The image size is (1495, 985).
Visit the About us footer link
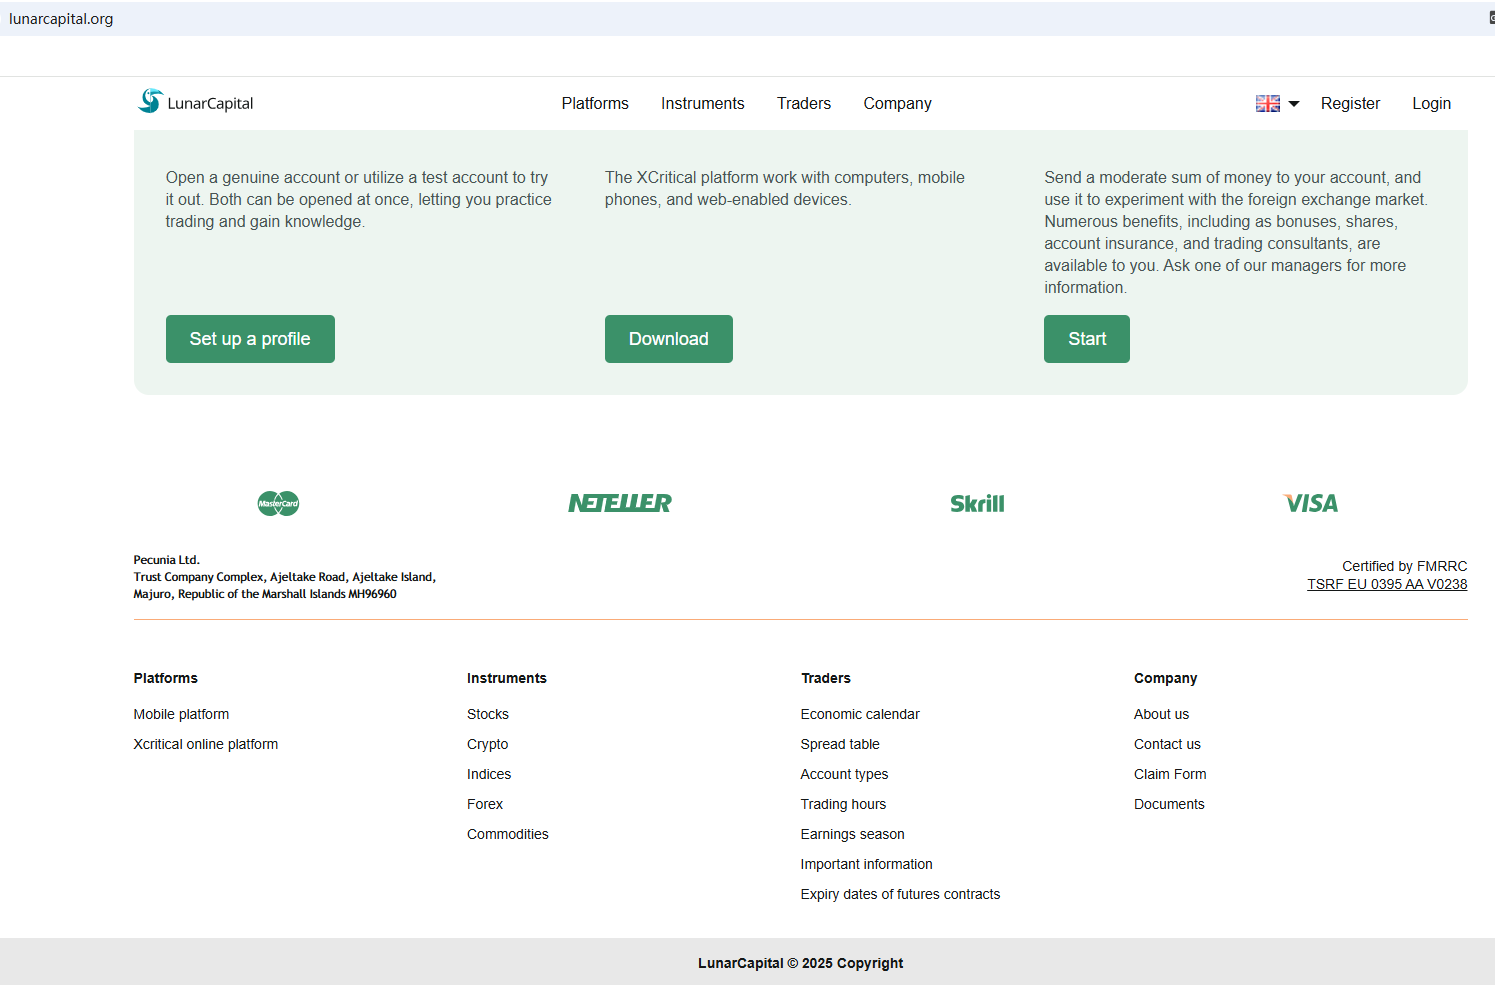(x=1161, y=714)
